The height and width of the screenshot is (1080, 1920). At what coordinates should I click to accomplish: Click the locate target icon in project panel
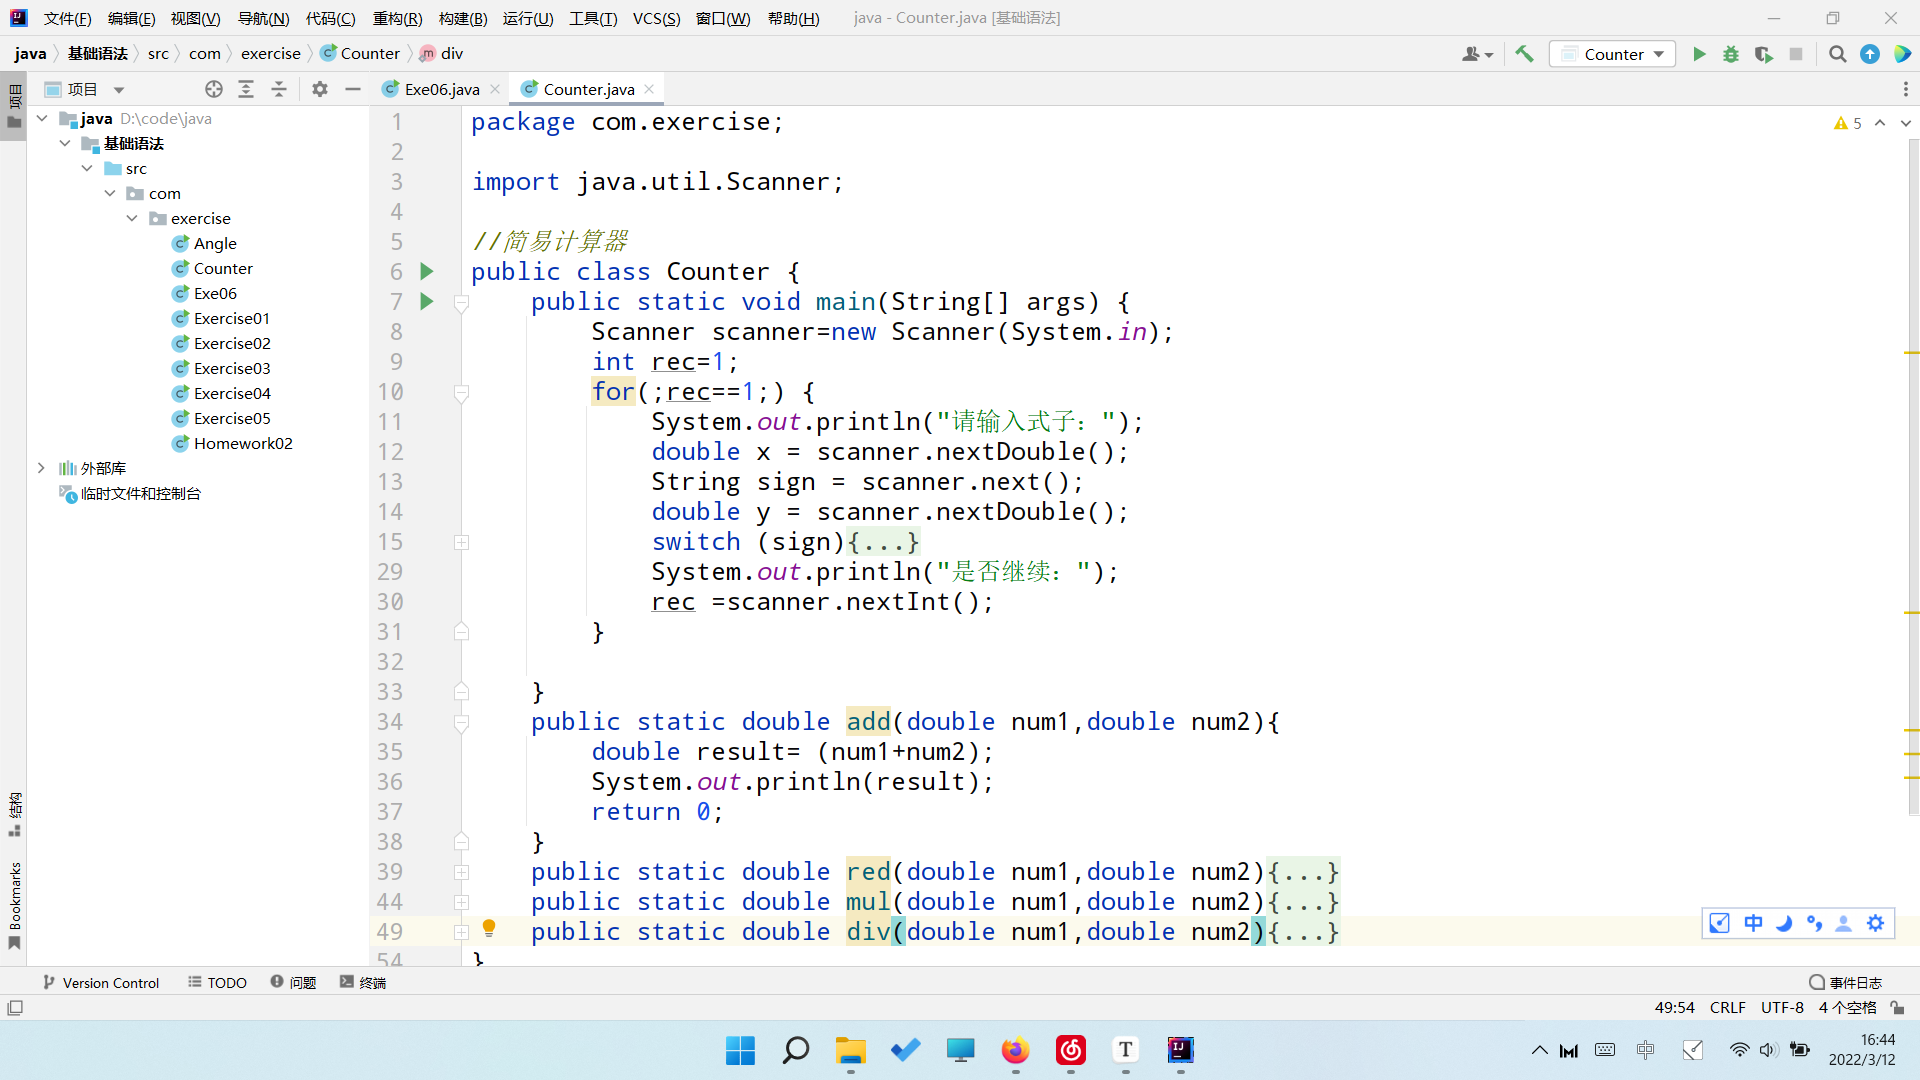(x=213, y=89)
